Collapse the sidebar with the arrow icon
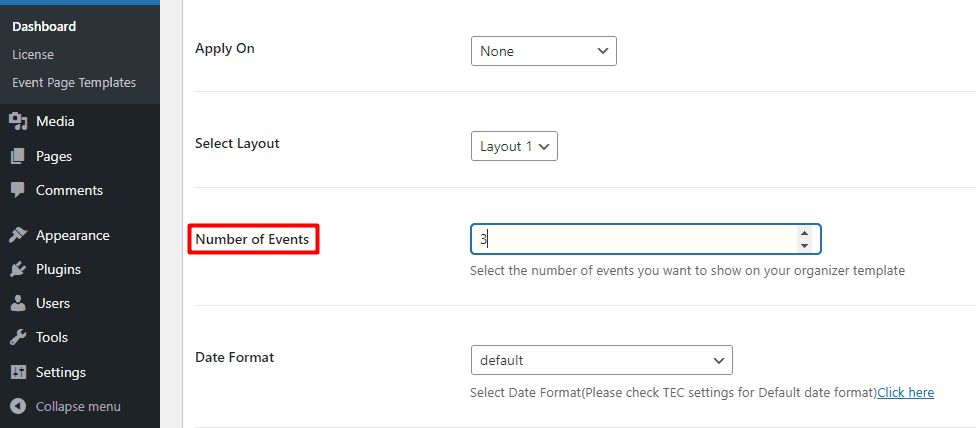The image size is (976, 428). click(18, 407)
